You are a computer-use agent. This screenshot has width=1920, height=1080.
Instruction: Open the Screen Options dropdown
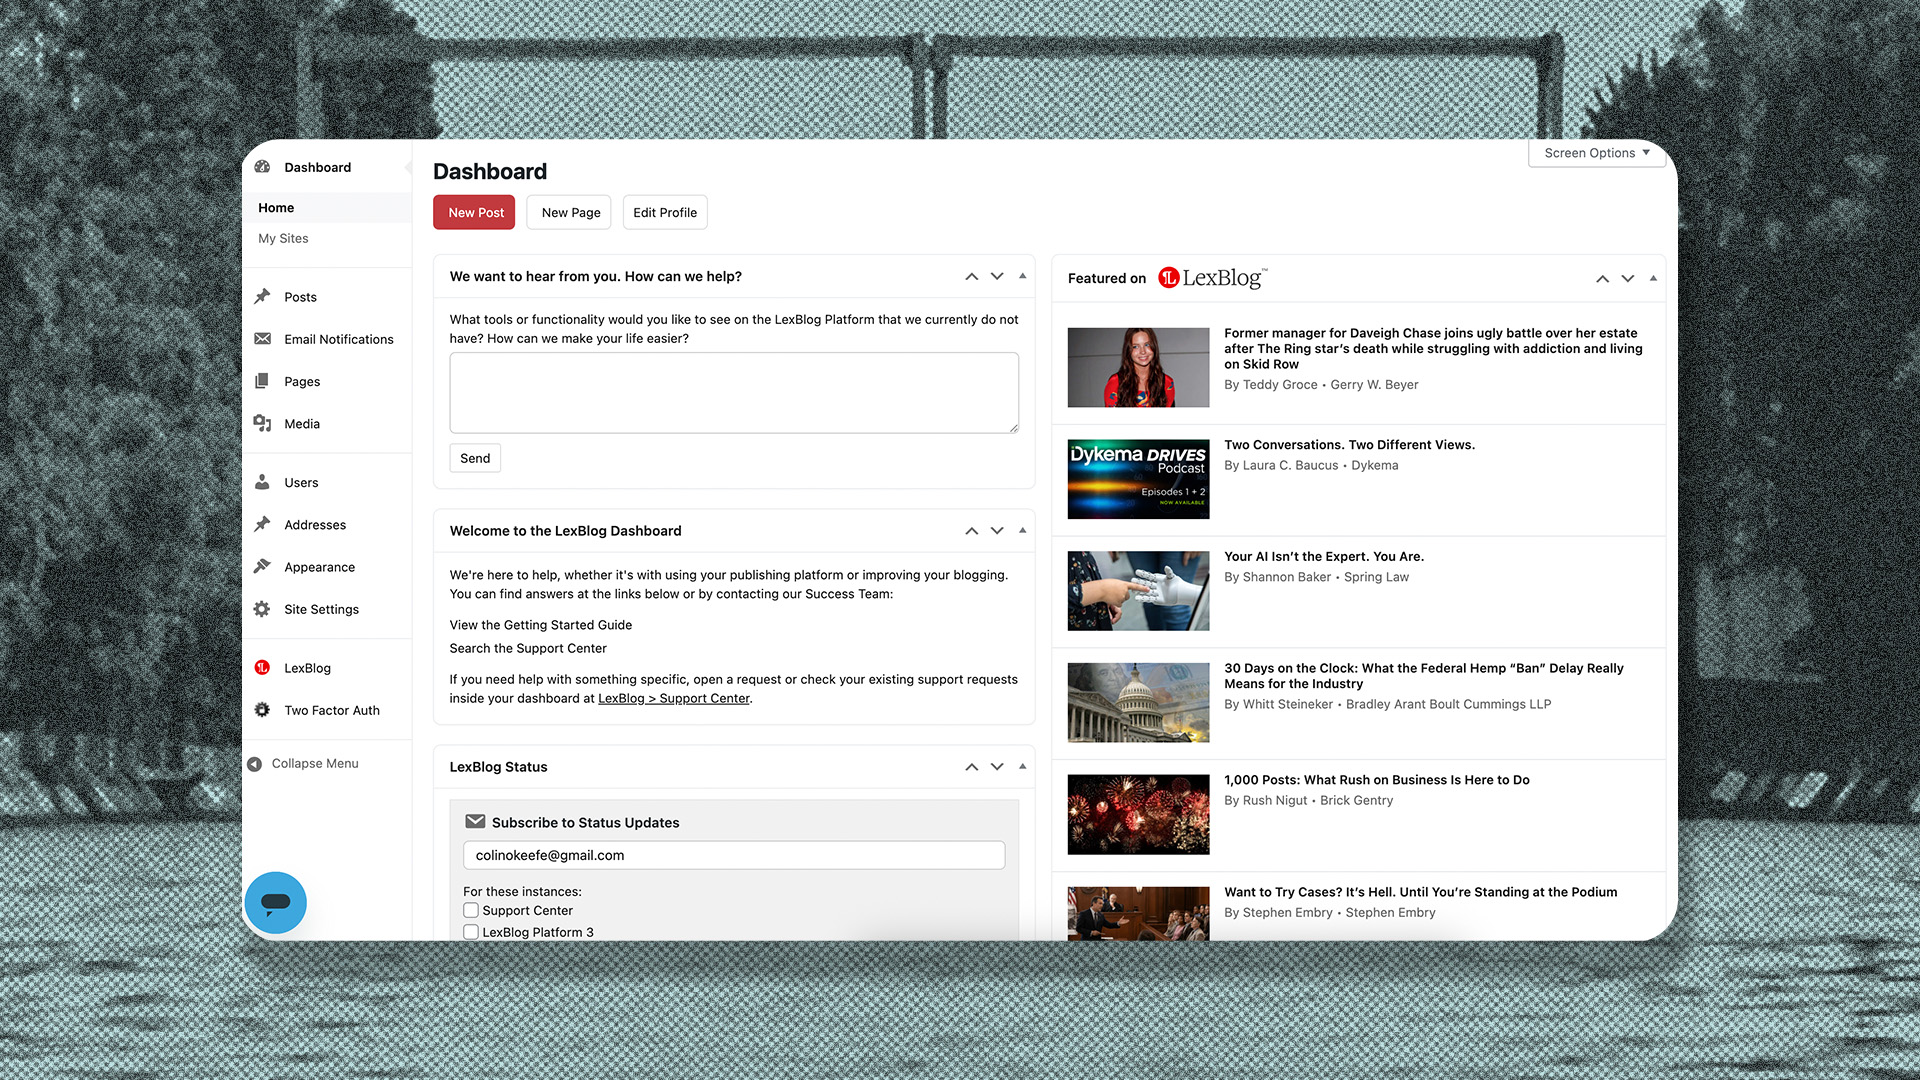pyautogui.click(x=1596, y=153)
